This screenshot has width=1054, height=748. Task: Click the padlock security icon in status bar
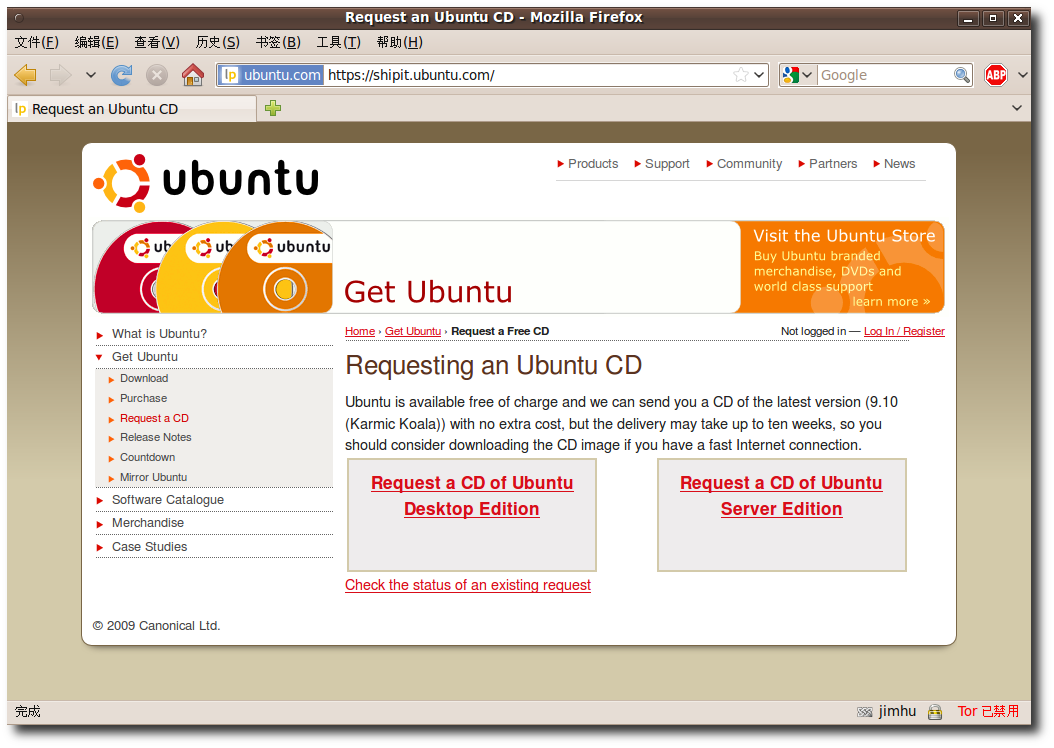pos(935,712)
